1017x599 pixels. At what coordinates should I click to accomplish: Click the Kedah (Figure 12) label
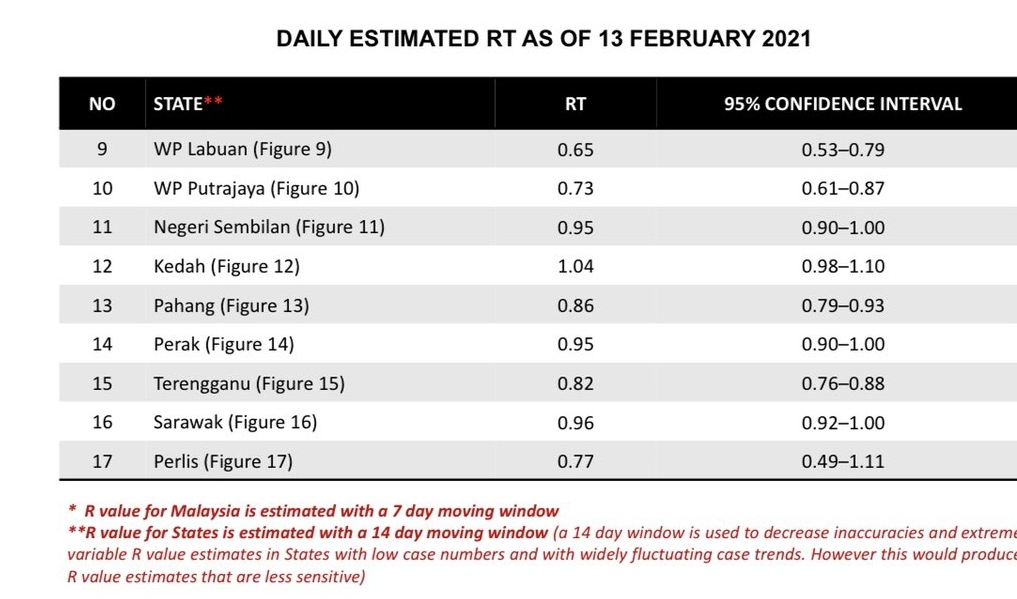(x=226, y=267)
